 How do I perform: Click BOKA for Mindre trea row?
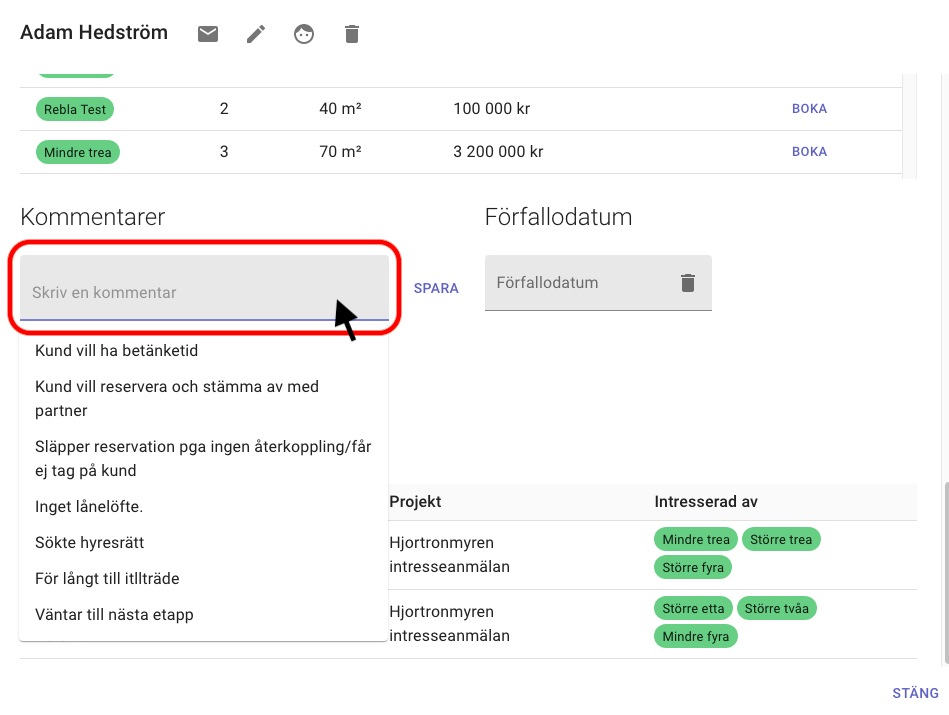tap(809, 152)
